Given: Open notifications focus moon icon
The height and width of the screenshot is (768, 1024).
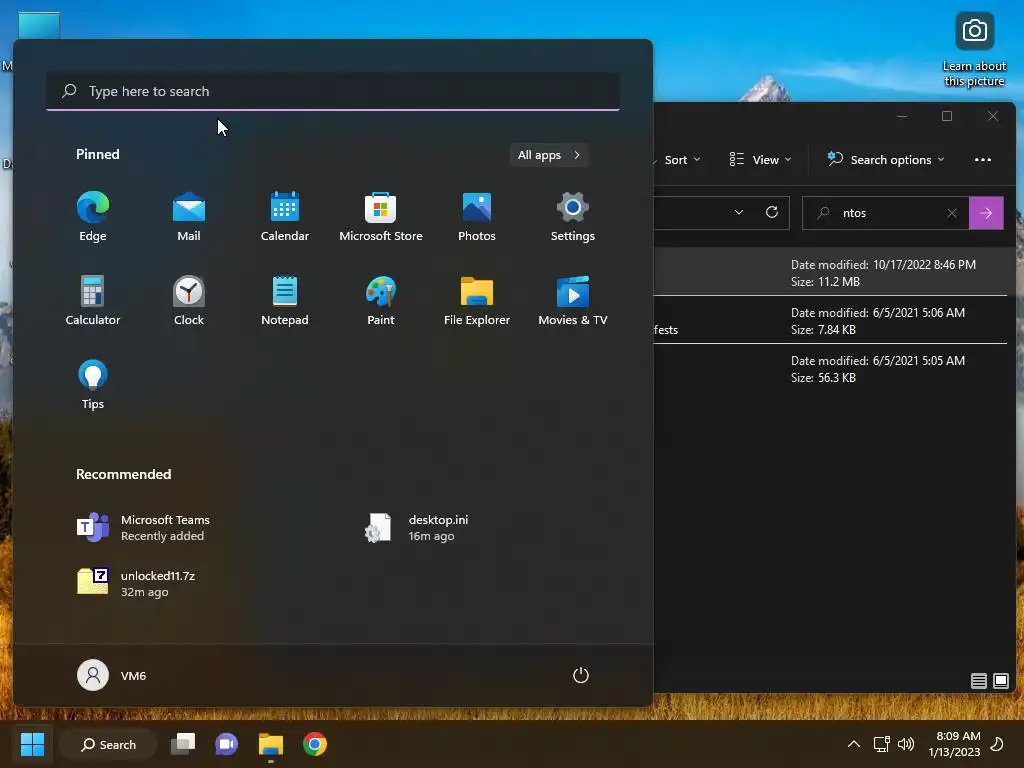Looking at the screenshot, I should 997,744.
